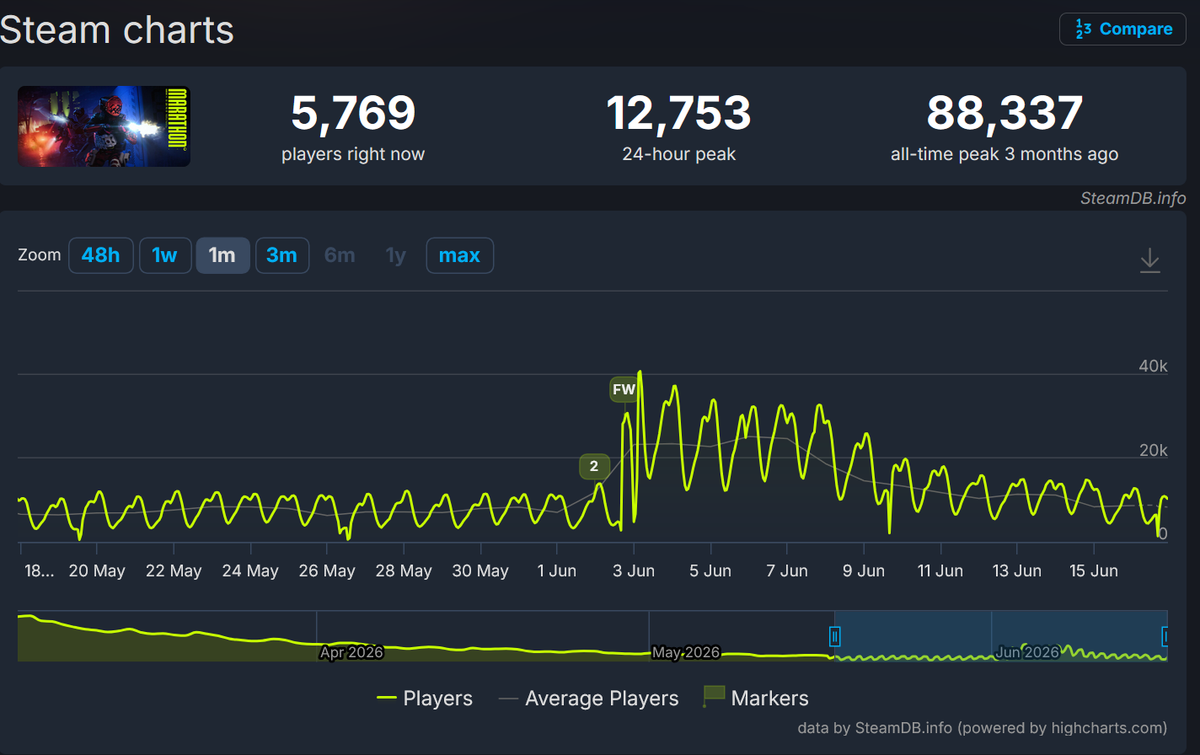Image resolution: width=1200 pixels, height=755 pixels.
Task: Open the chart download menu icon
Action: pos(1150,260)
